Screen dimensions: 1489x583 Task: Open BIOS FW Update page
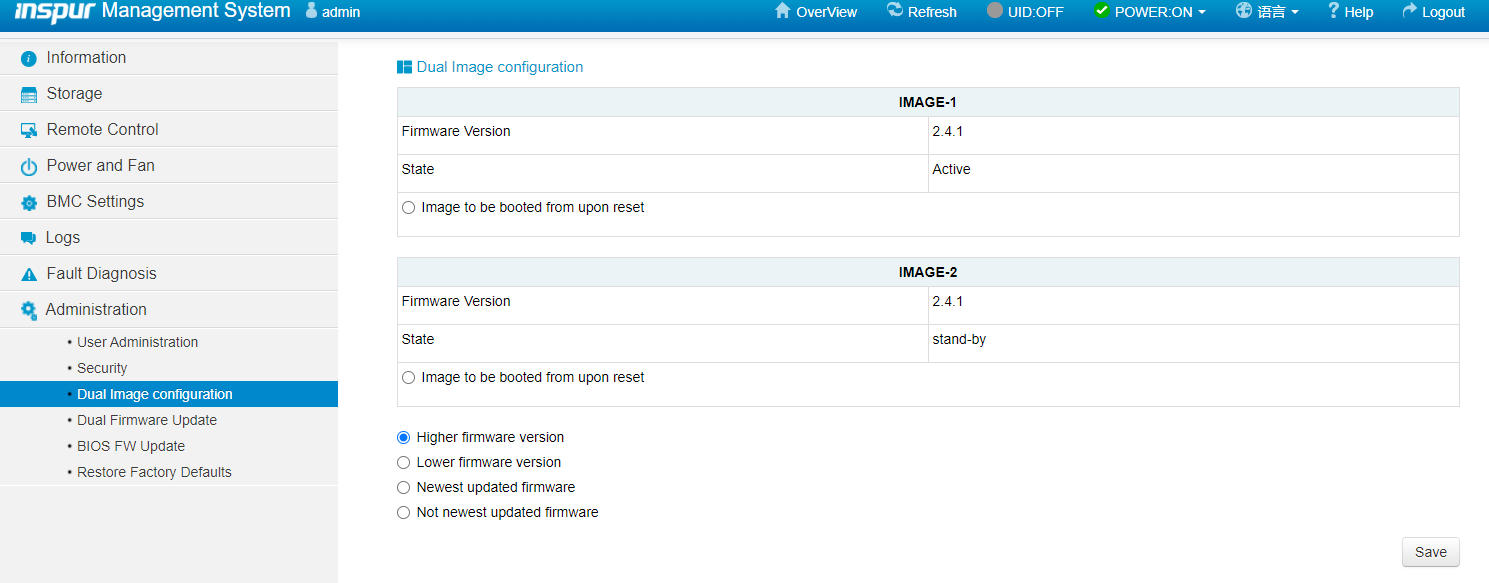click(131, 446)
